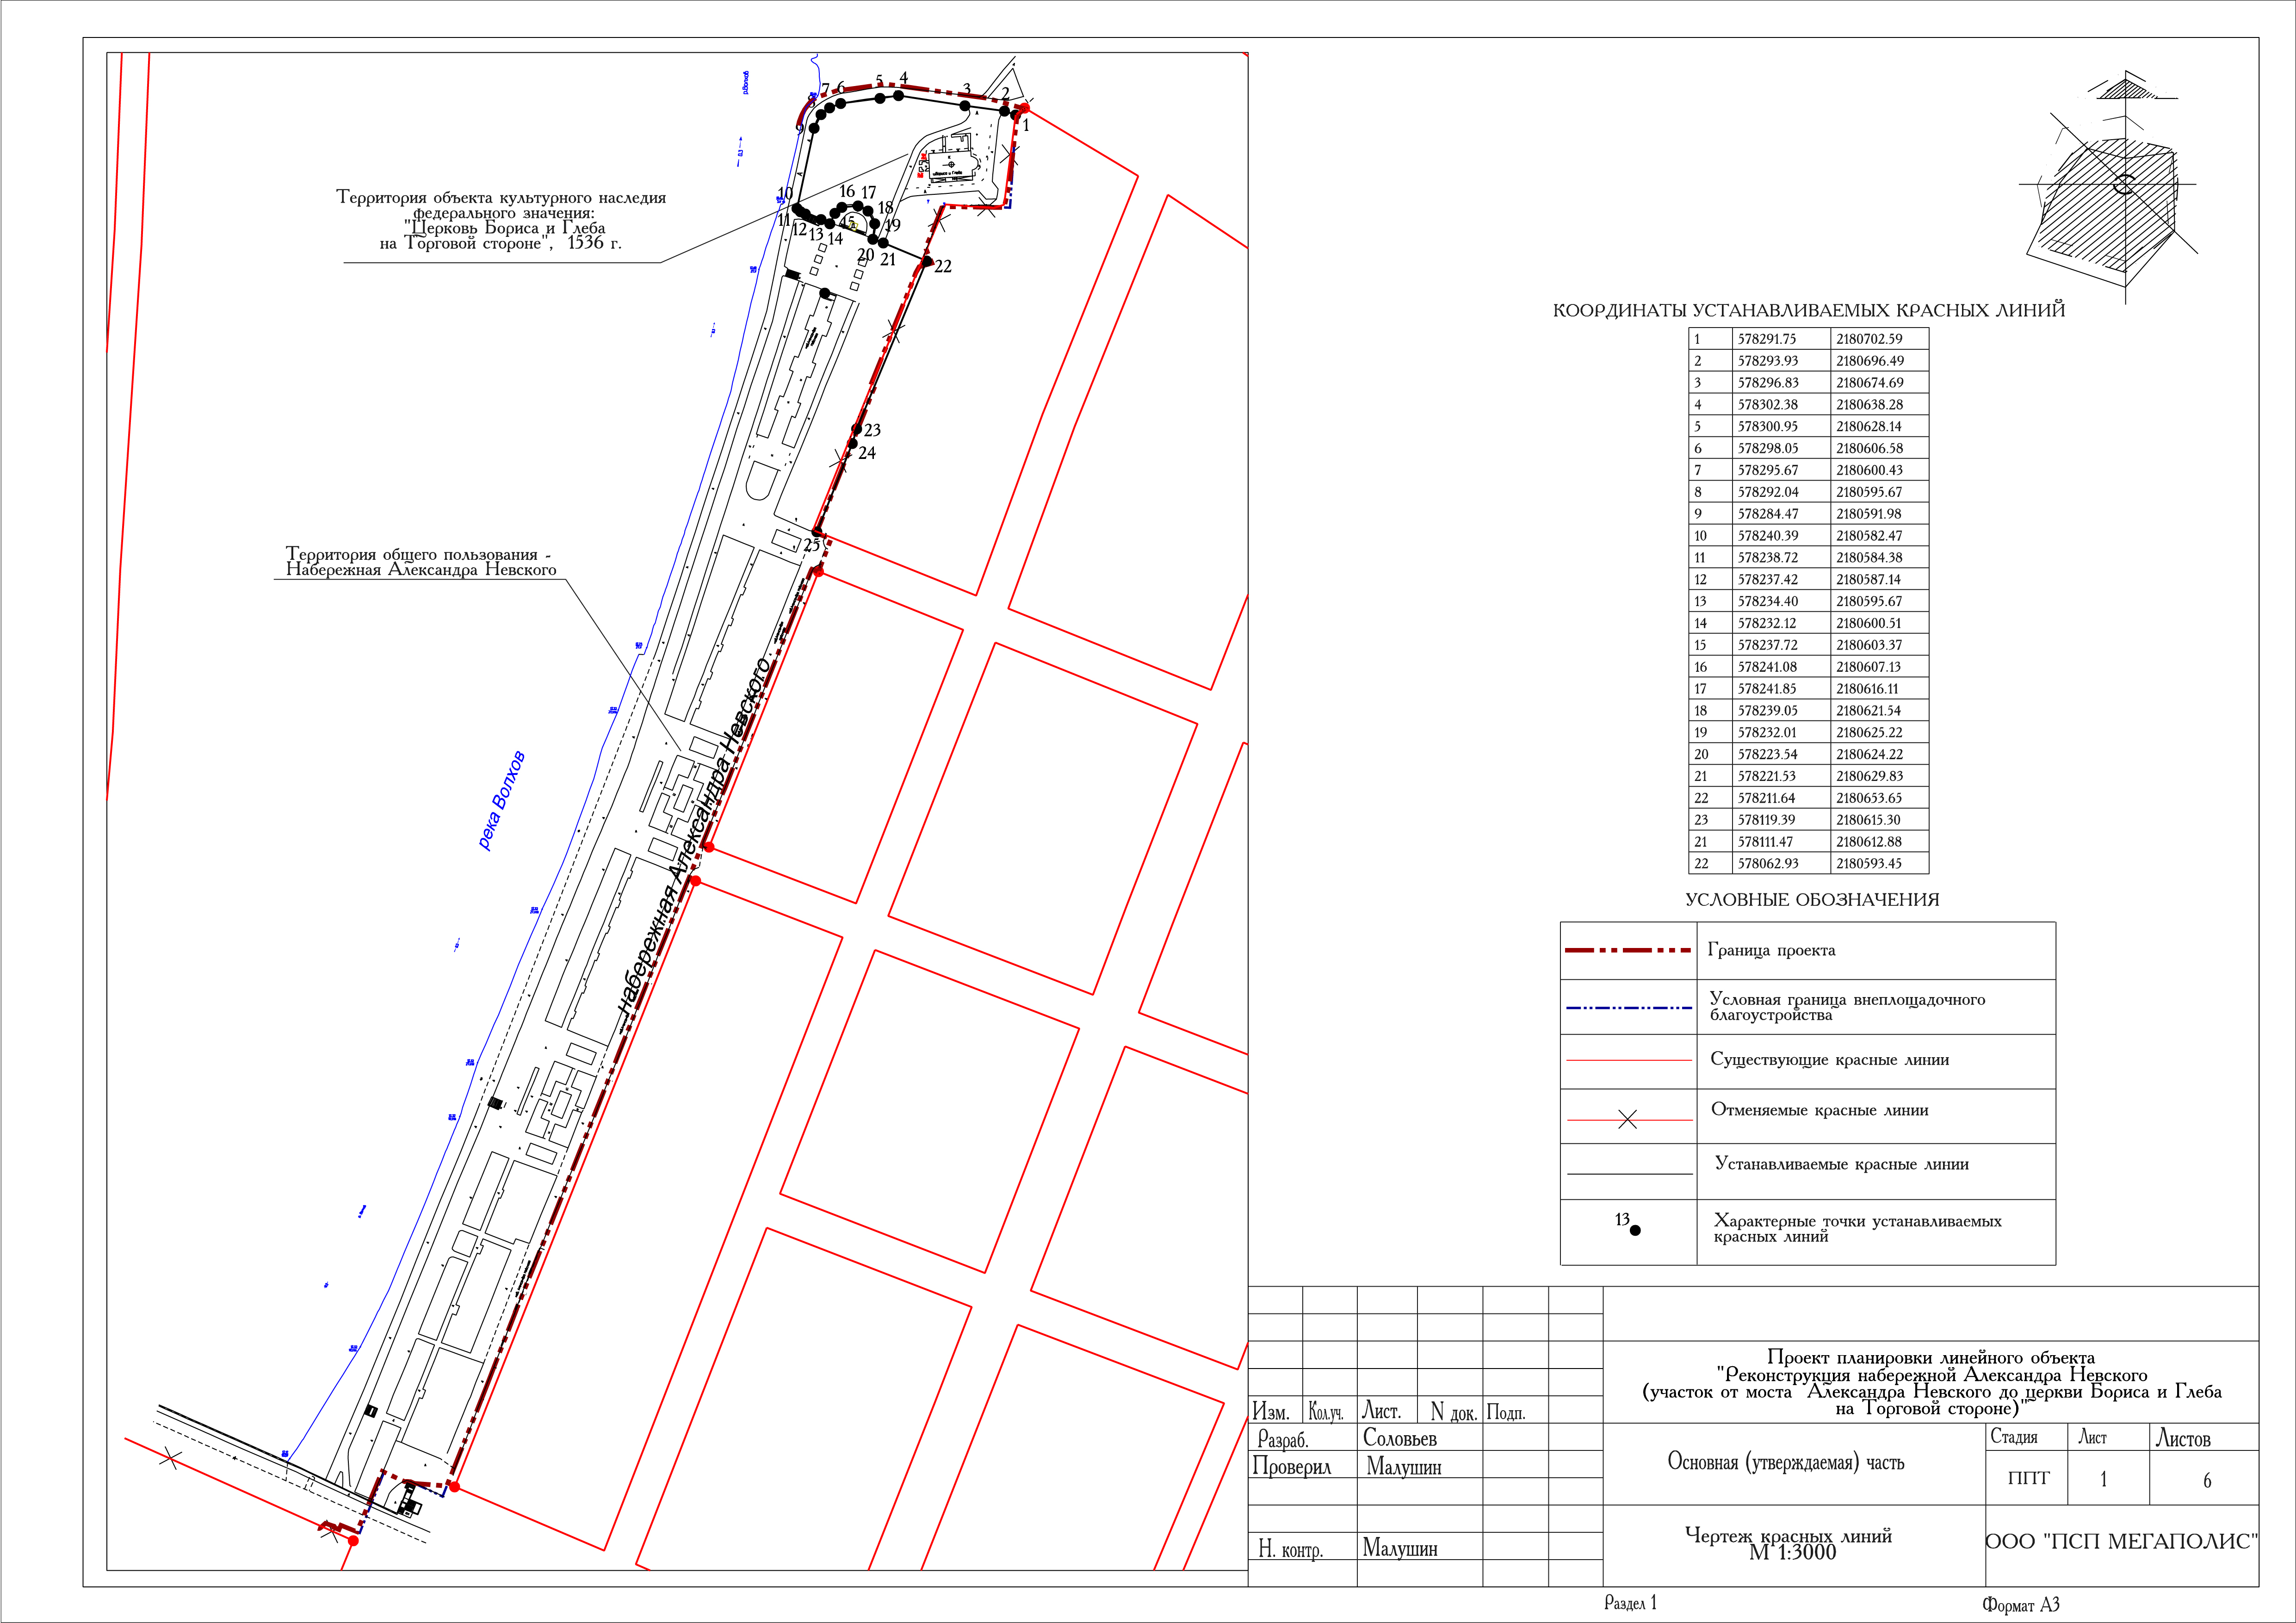Click the red dash-dot line sample for Граница проекта
This screenshot has height=1623, width=2296.
(1628, 950)
